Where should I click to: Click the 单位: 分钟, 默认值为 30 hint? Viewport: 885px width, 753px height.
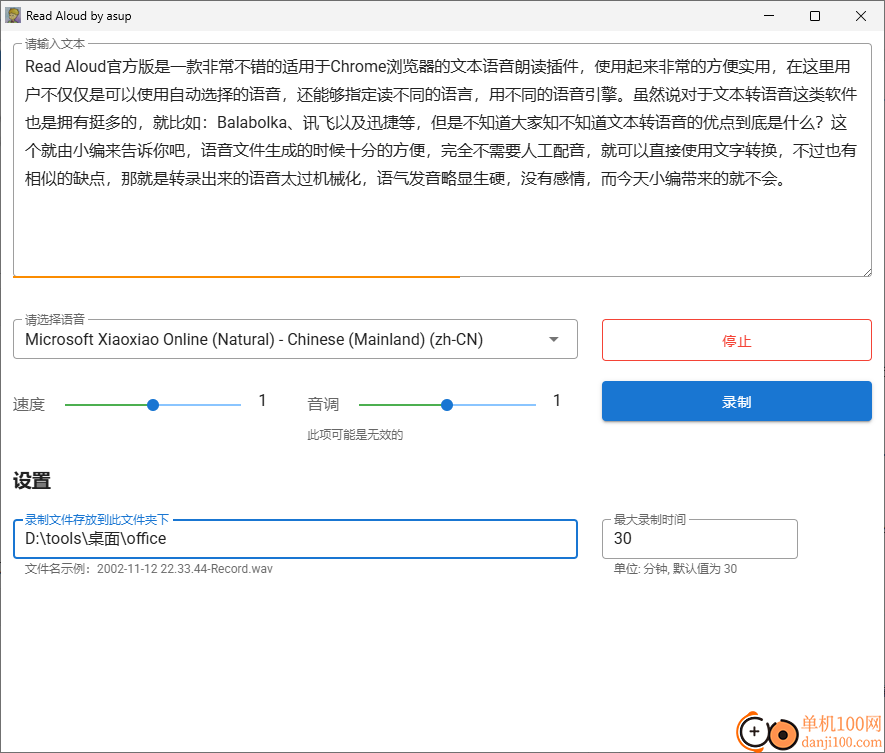(x=675, y=569)
